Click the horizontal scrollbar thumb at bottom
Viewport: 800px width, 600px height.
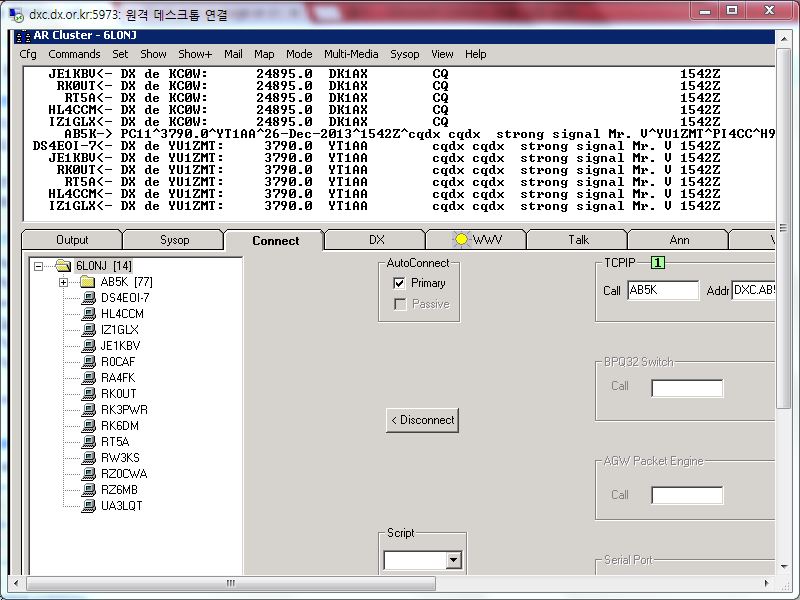[231, 583]
